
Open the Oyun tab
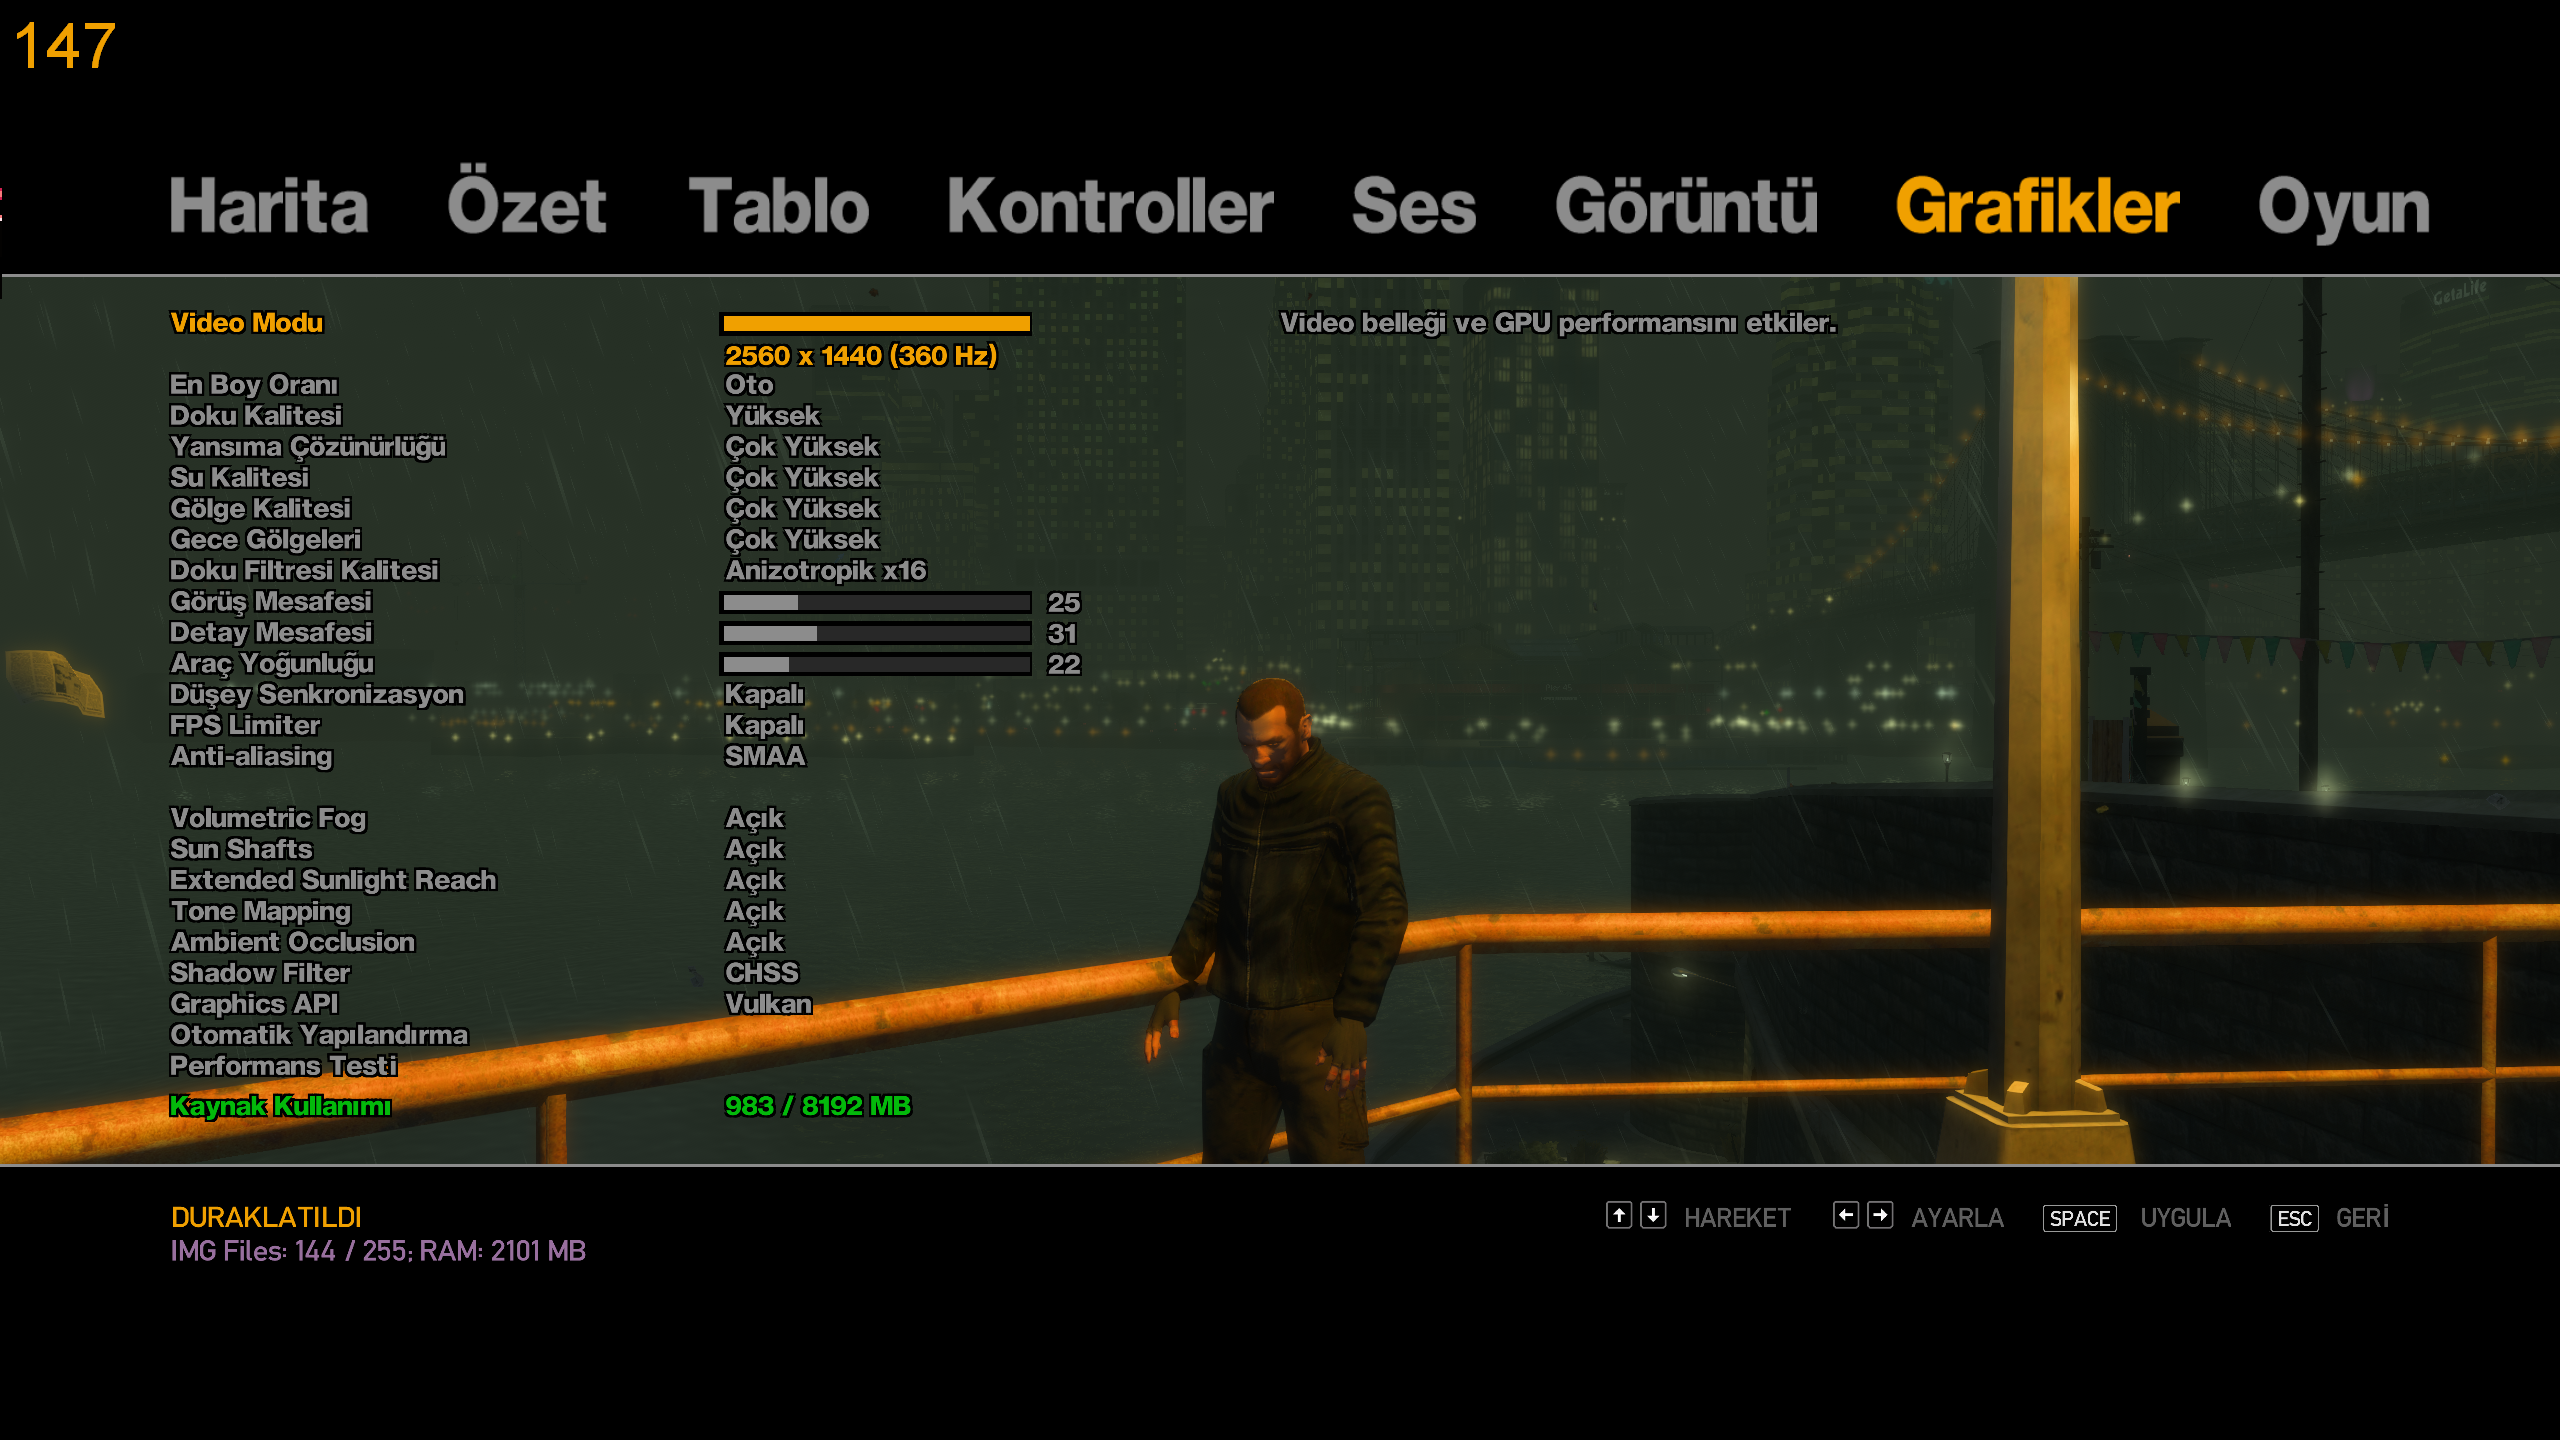[x=2343, y=210]
